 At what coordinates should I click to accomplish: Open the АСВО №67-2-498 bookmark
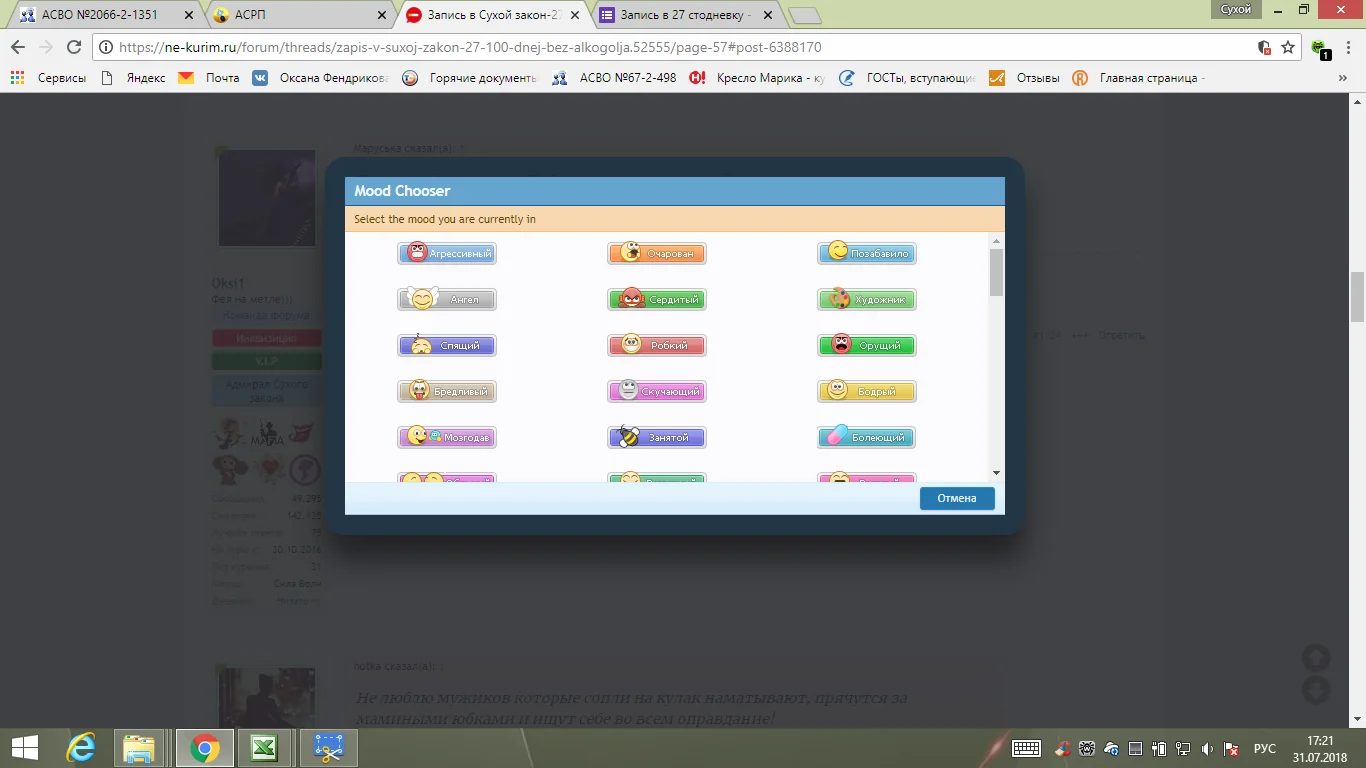click(x=615, y=78)
